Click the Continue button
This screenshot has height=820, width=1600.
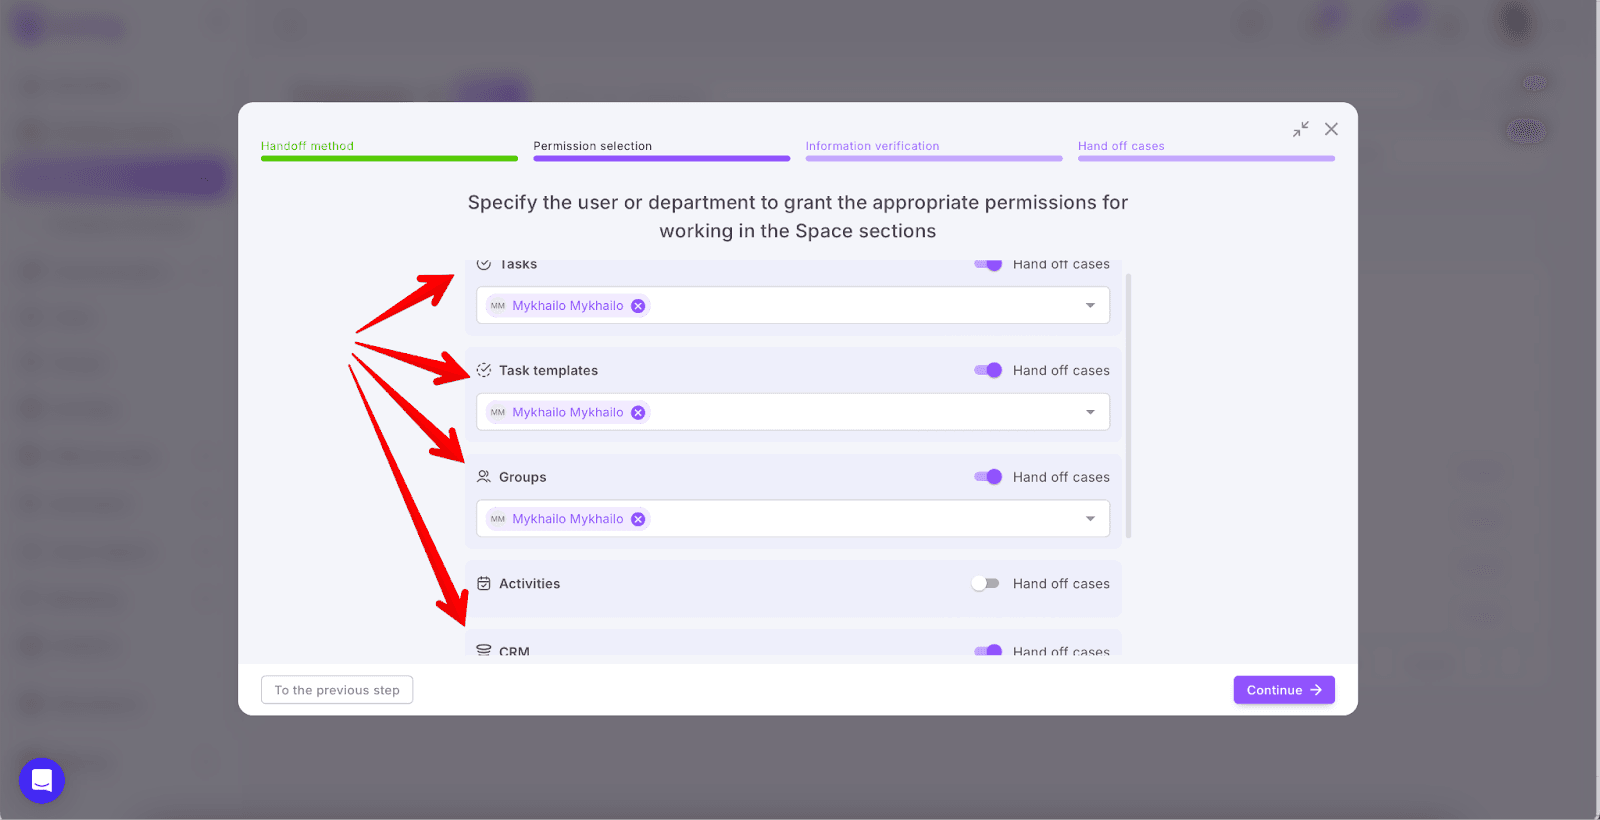pyautogui.click(x=1283, y=690)
